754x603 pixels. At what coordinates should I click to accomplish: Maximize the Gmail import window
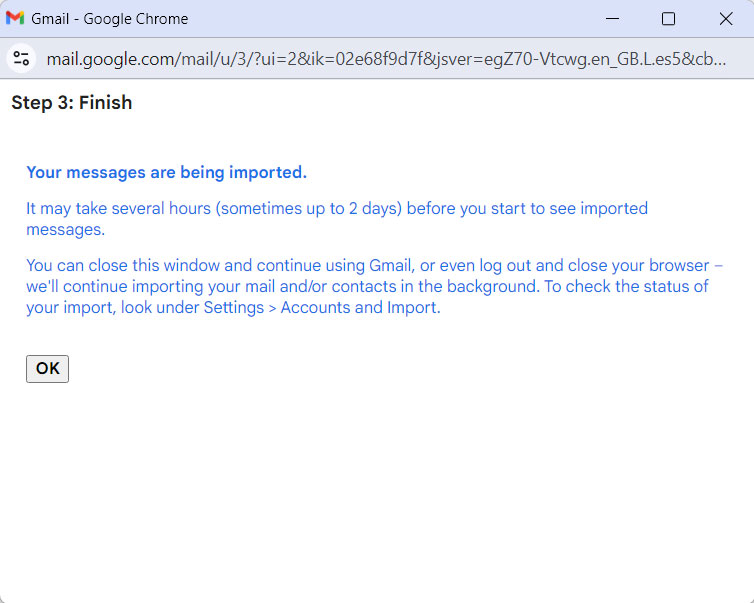[668, 19]
